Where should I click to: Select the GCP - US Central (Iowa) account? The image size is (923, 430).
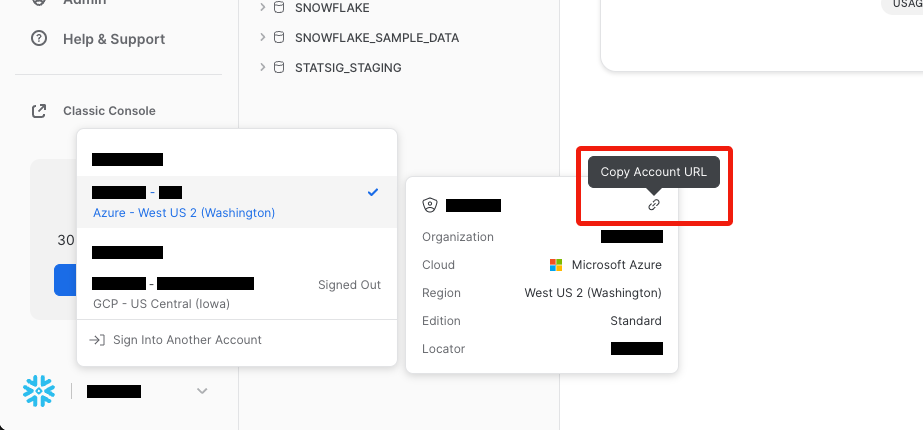tap(237, 293)
